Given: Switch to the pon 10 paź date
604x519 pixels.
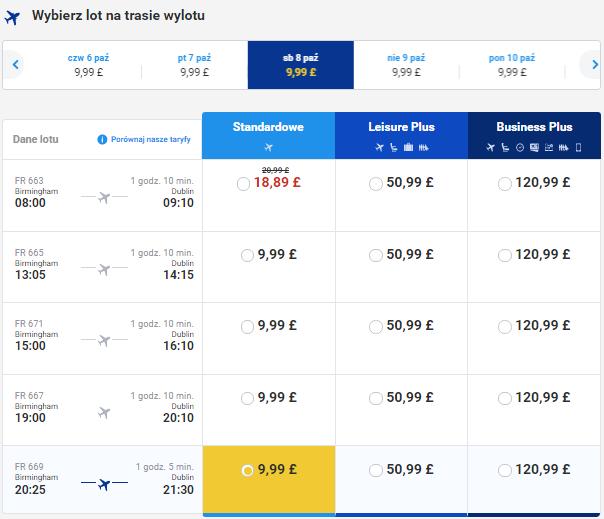Looking at the screenshot, I should pos(512,65).
